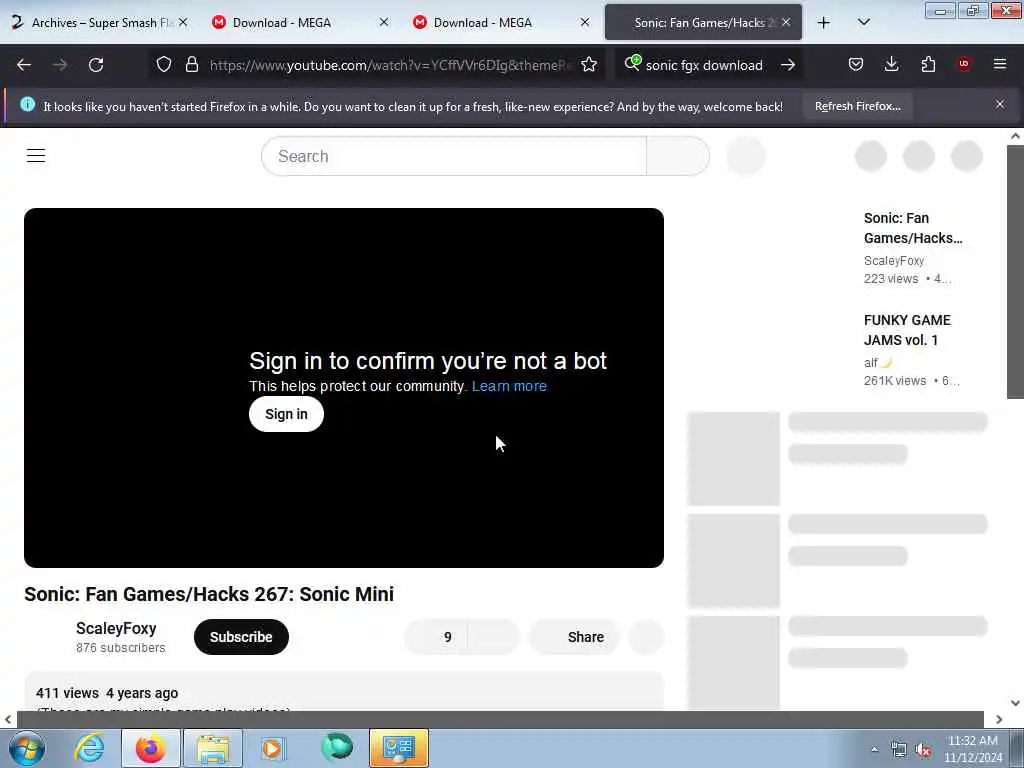Show hidden system tray icons
Screen dimensions: 1024x768
click(874, 750)
